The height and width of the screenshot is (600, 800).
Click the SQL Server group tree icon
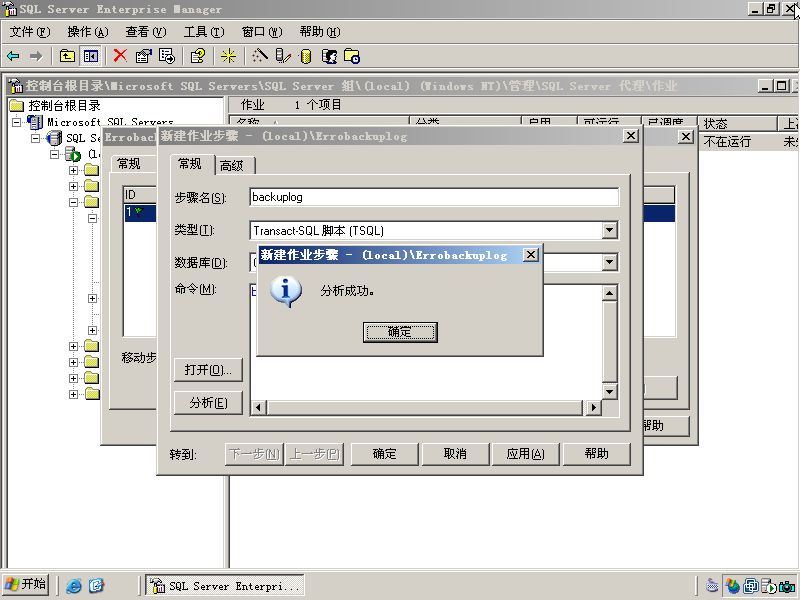[54, 138]
